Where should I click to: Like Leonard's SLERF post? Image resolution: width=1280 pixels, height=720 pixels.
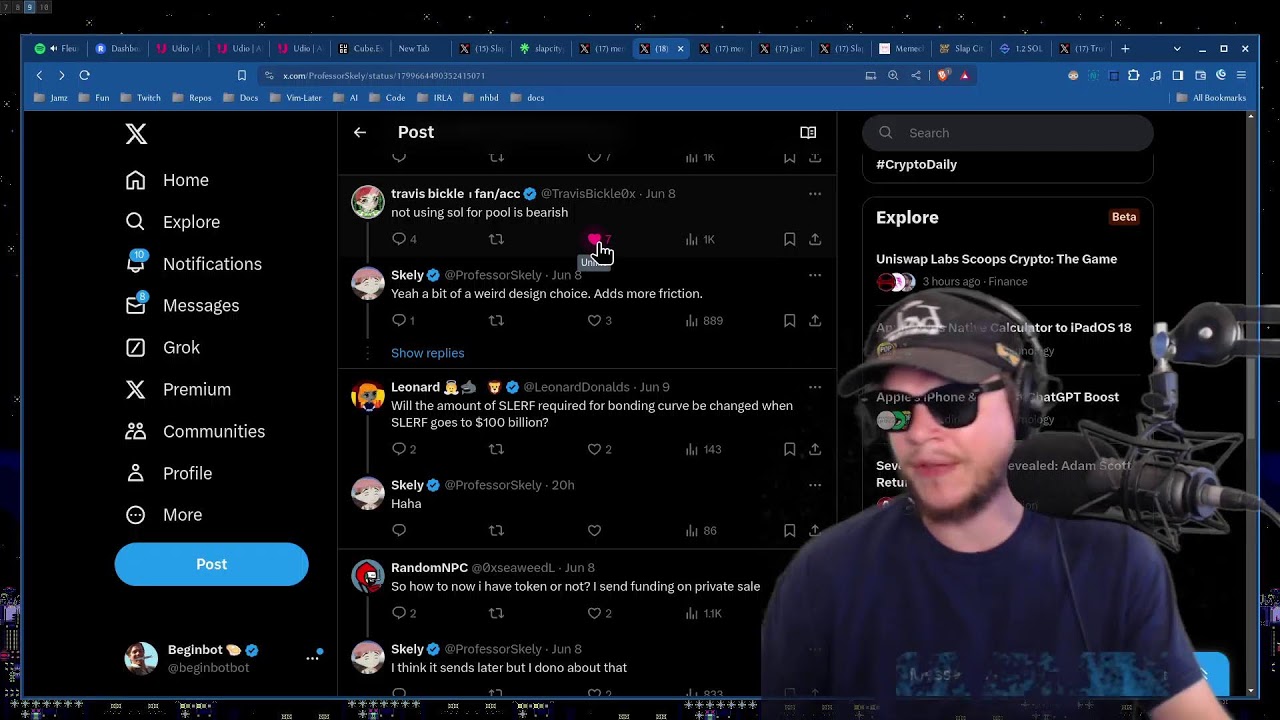(594, 449)
